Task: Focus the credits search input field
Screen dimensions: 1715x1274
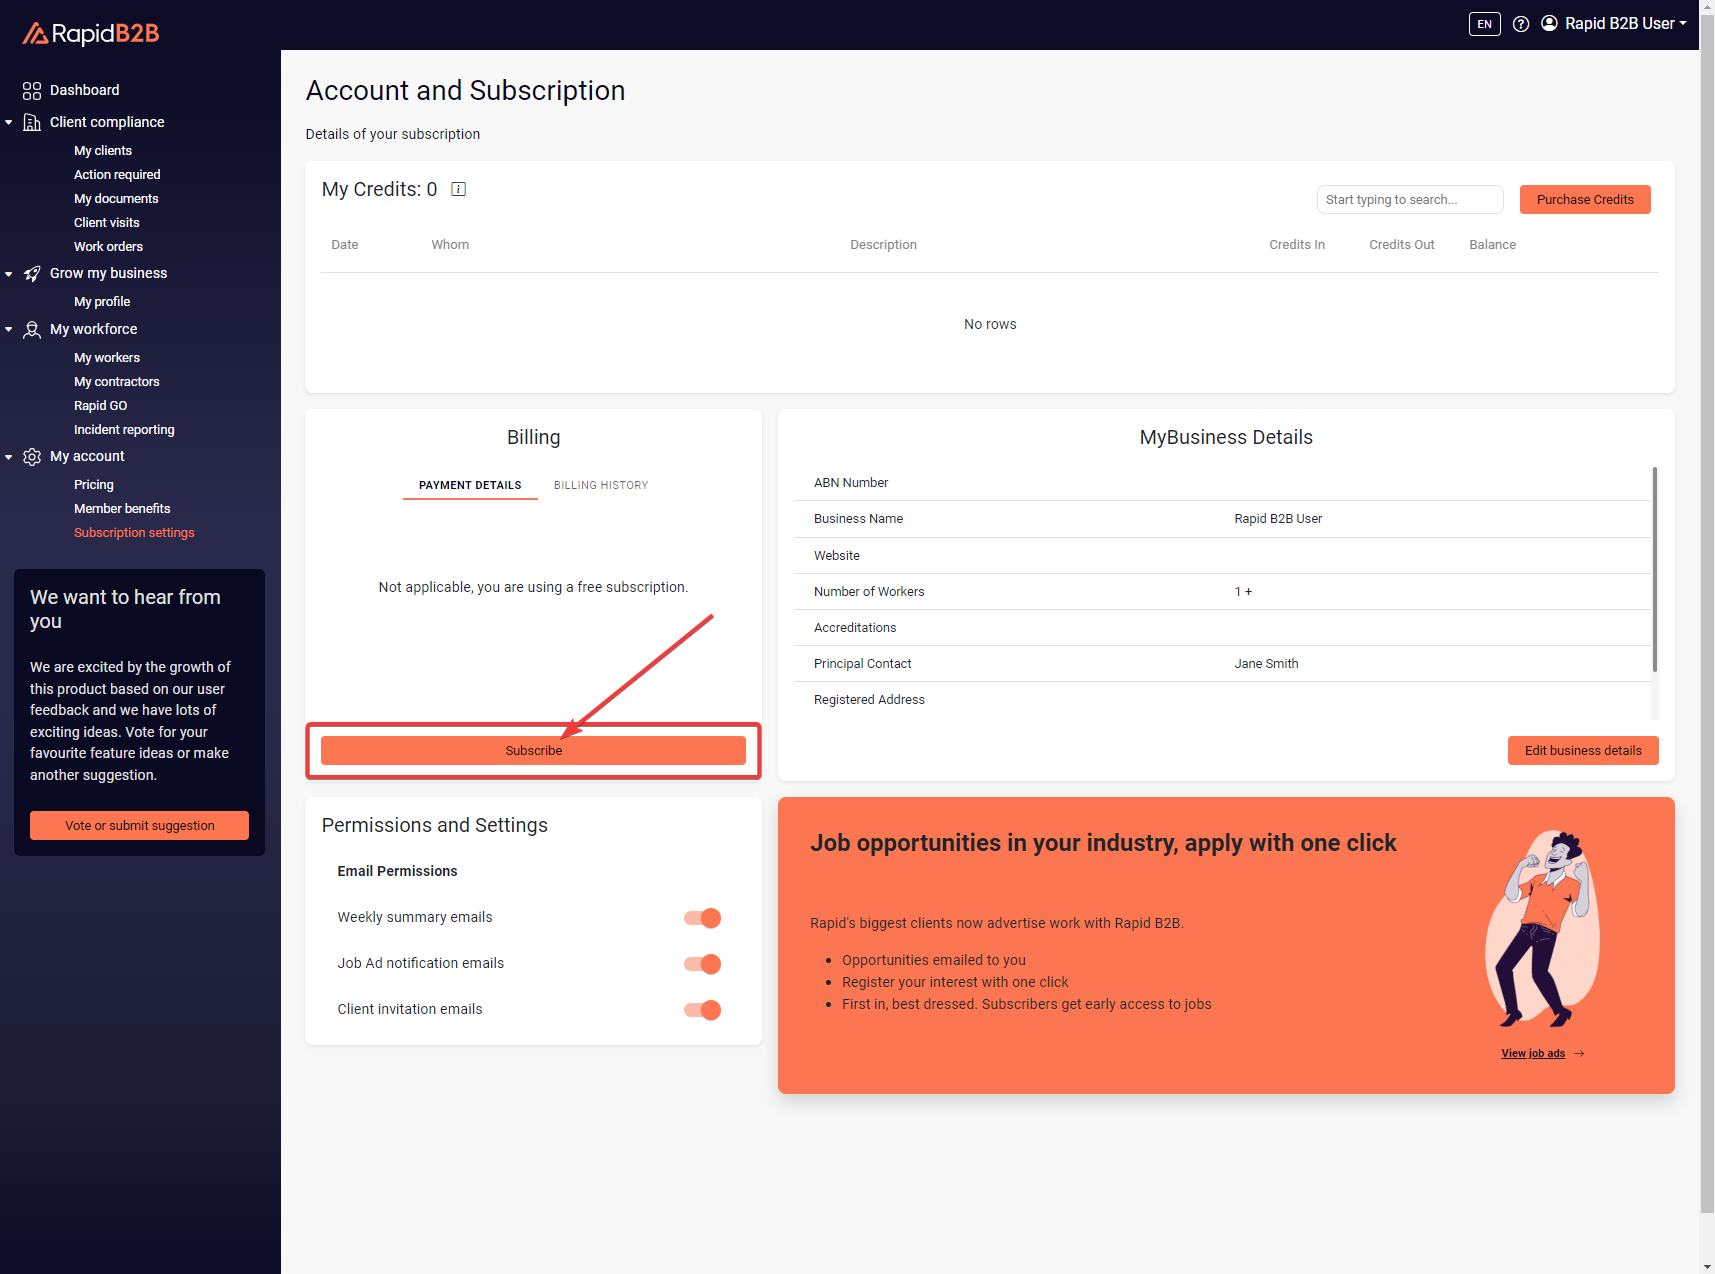Action: 1409,200
